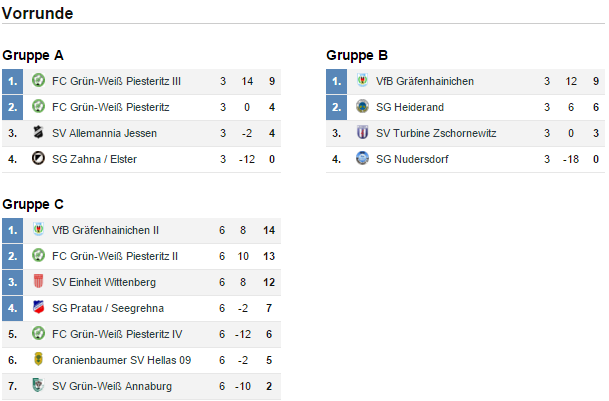Screen dimensions: 609x401
Task: Click FC Grün-Weiß Piesteritz III club crest
Action: point(38,81)
